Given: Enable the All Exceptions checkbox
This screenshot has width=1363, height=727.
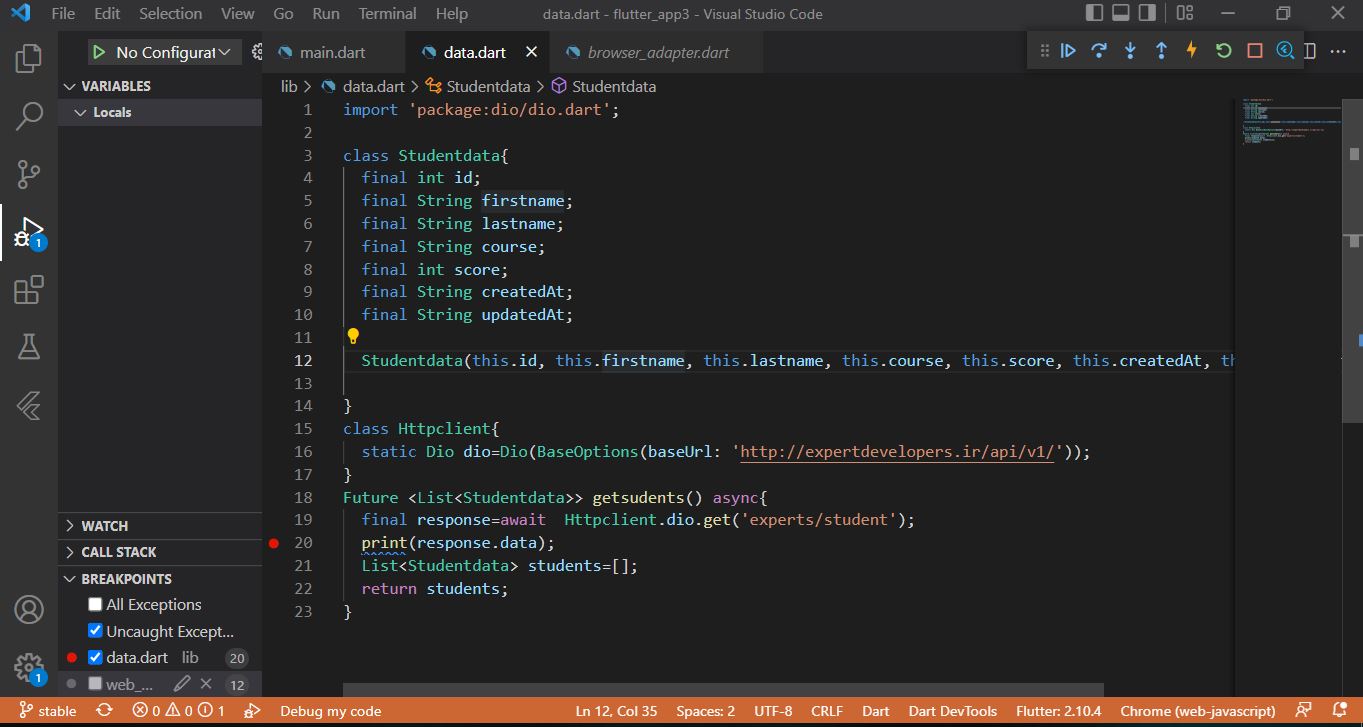Looking at the screenshot, I should tap(95, 604).
